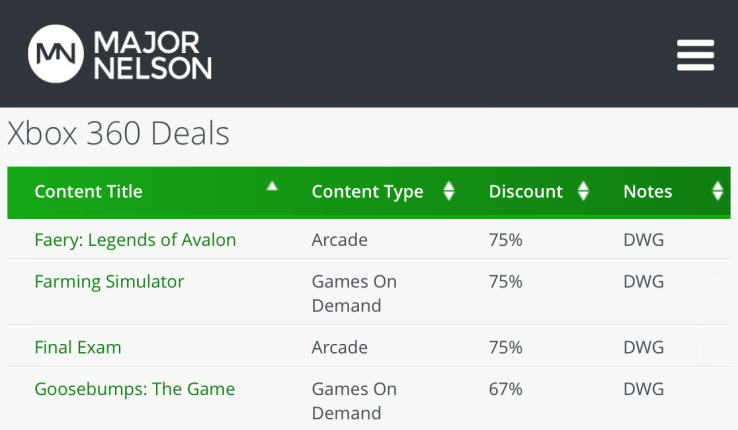Sort by the Content Type header
Screen dimensions: 738x430
click(x=367, y=191)
